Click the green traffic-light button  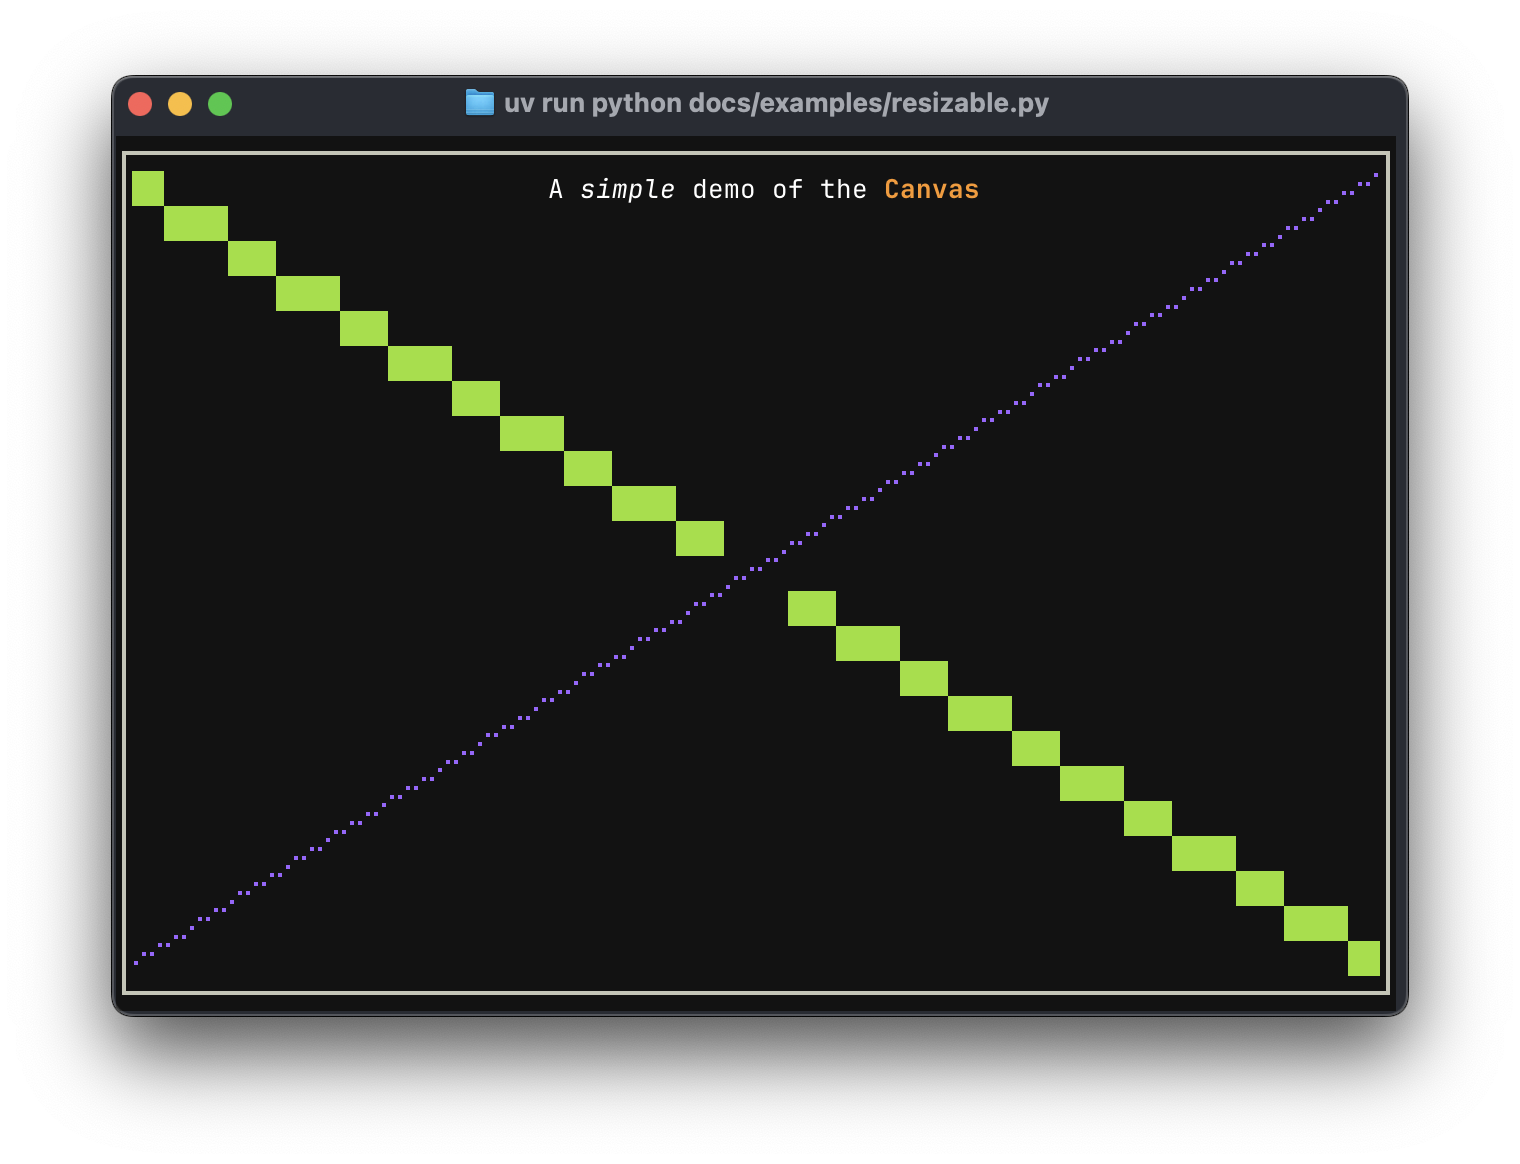click(x=220, y=103)
